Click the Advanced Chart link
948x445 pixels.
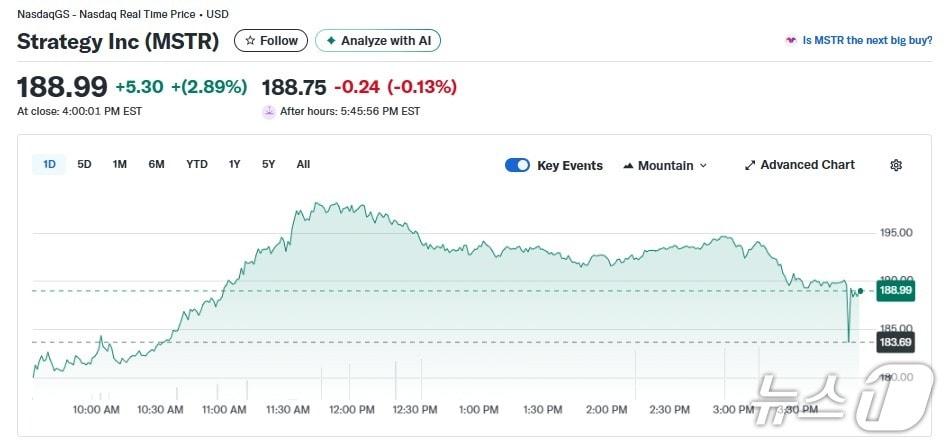tap(807, 165)
